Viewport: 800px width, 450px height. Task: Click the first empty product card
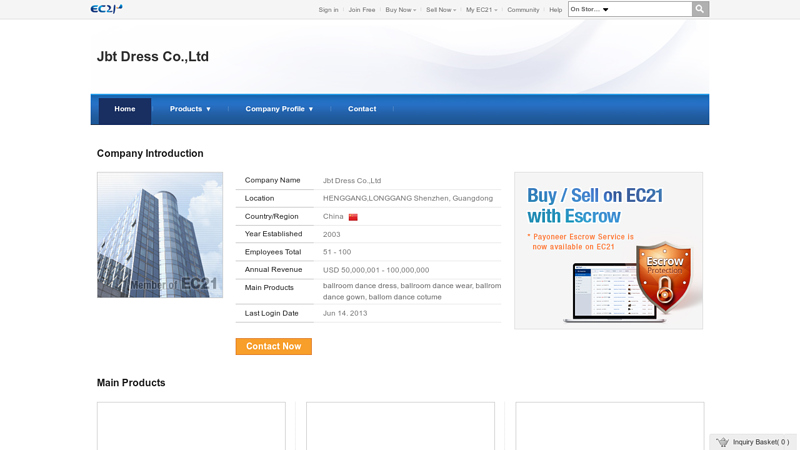click(191, 426)
